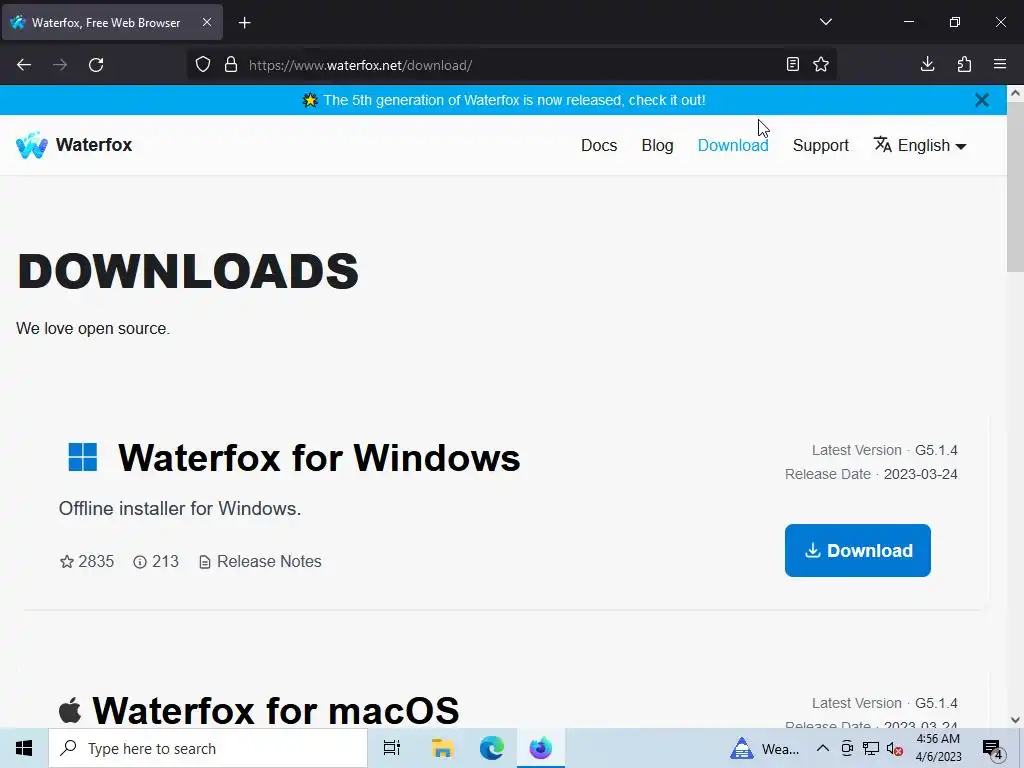Click the 213 open issues count
Image resolution: width=1024 pixels, height=768 pixels.
click(x=156, y=562)
